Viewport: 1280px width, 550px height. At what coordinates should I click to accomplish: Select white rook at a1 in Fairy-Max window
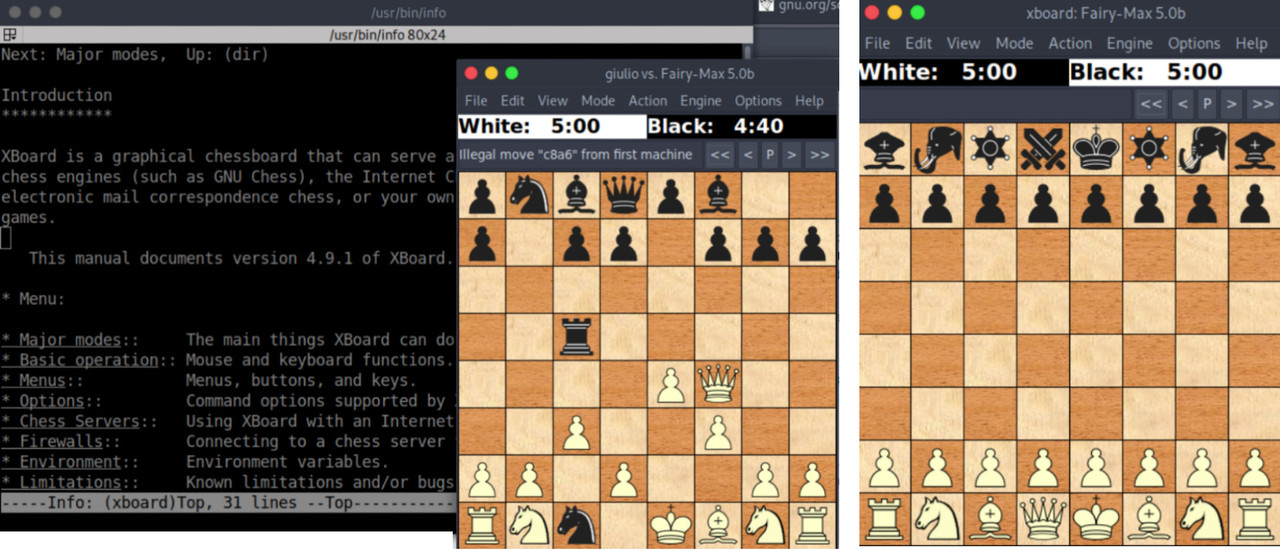pyautogui.click(x=885, y=519)
